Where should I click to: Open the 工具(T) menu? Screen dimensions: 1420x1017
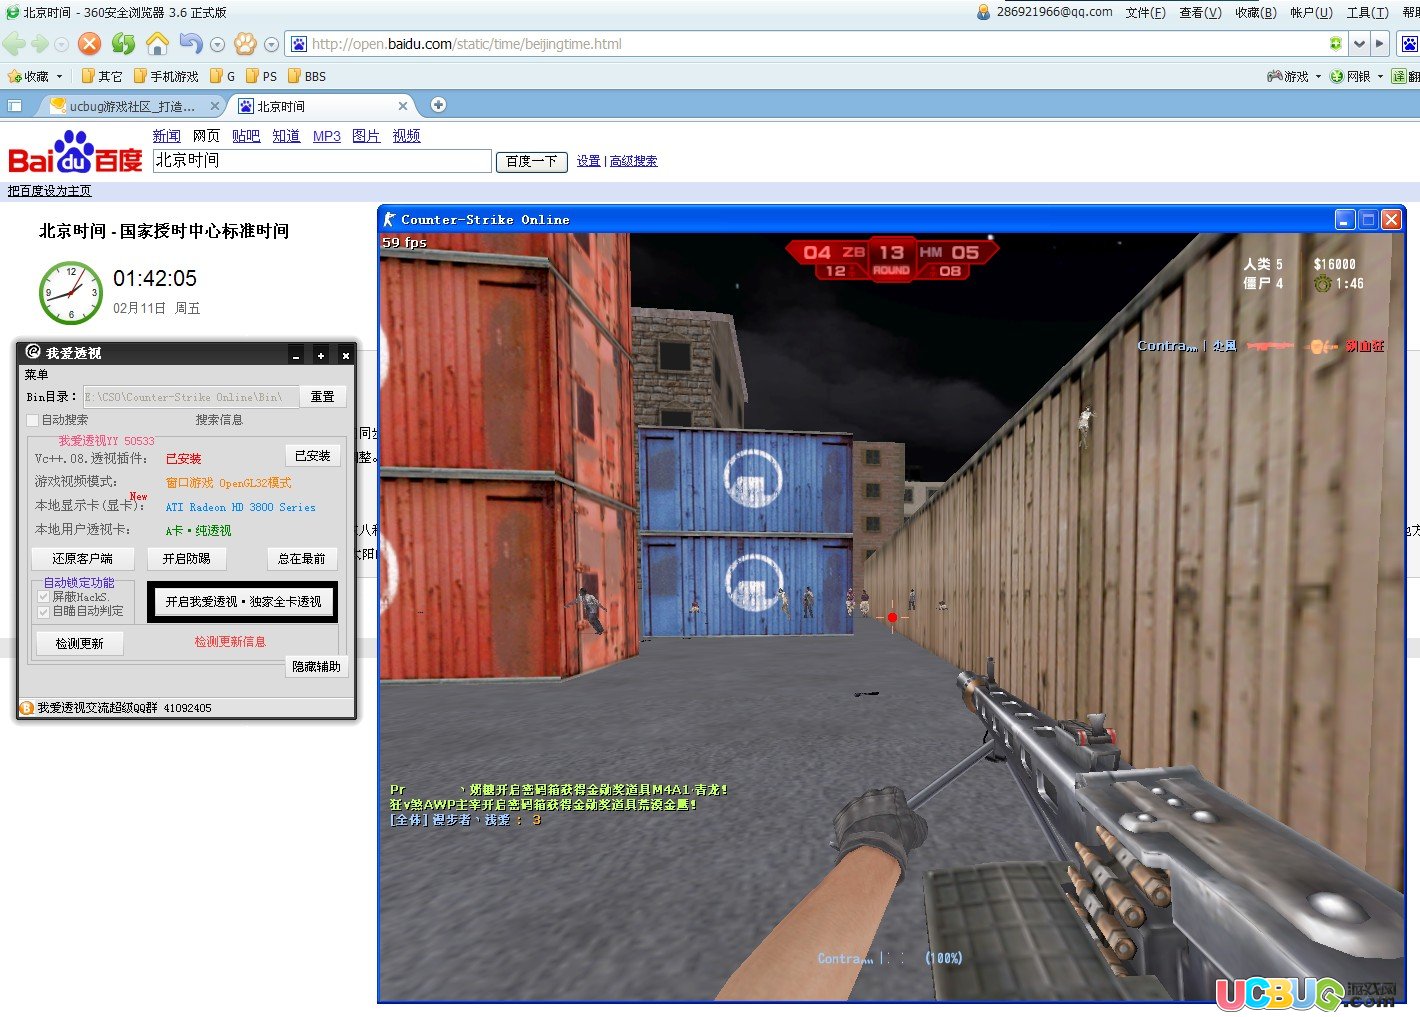click(x=1367, y=12)
